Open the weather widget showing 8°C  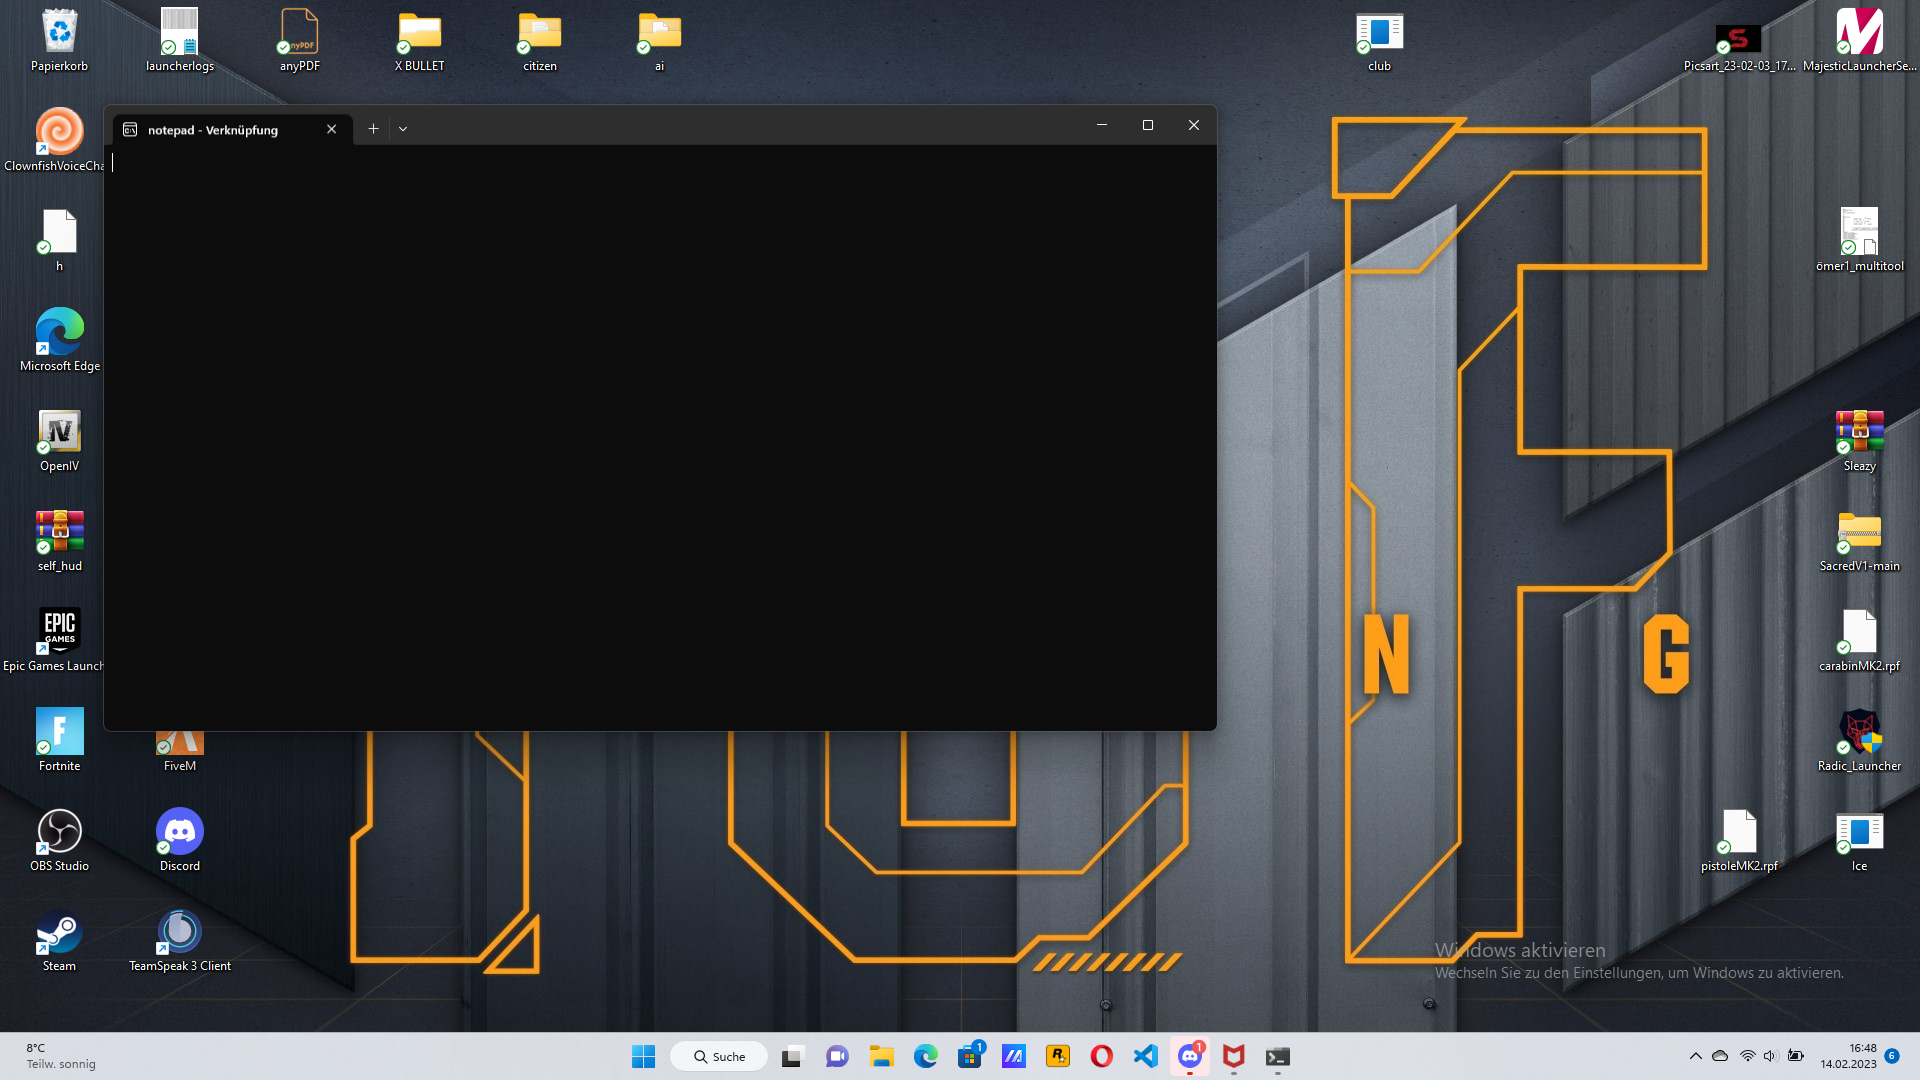[x=60, y=1056]
